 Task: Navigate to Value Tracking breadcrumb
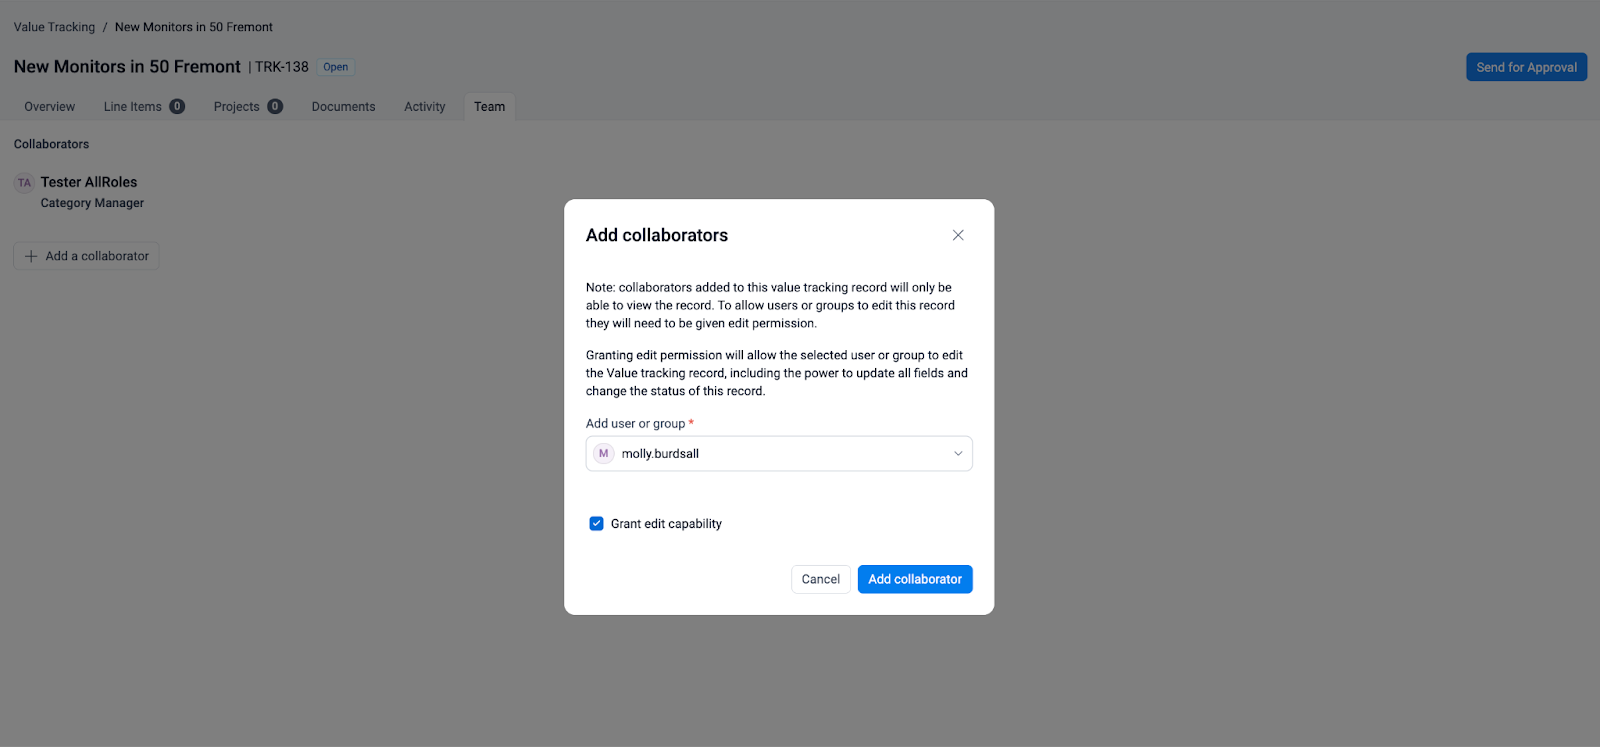55,27
